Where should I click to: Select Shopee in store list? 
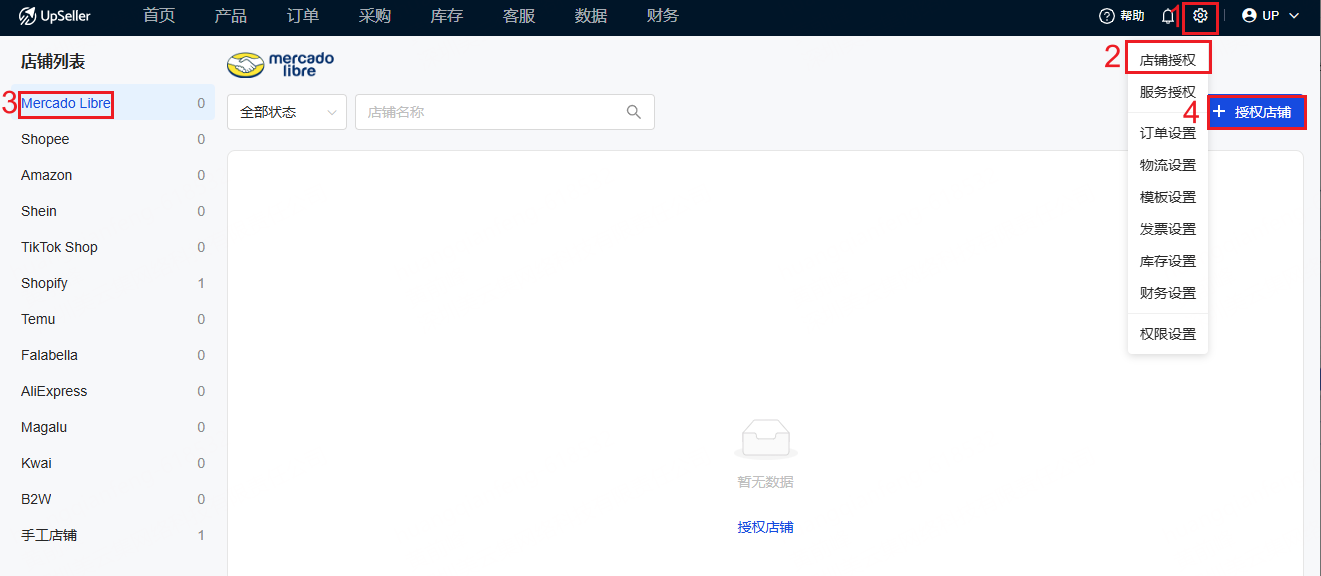pyautogui.click(x=107, y=139)
